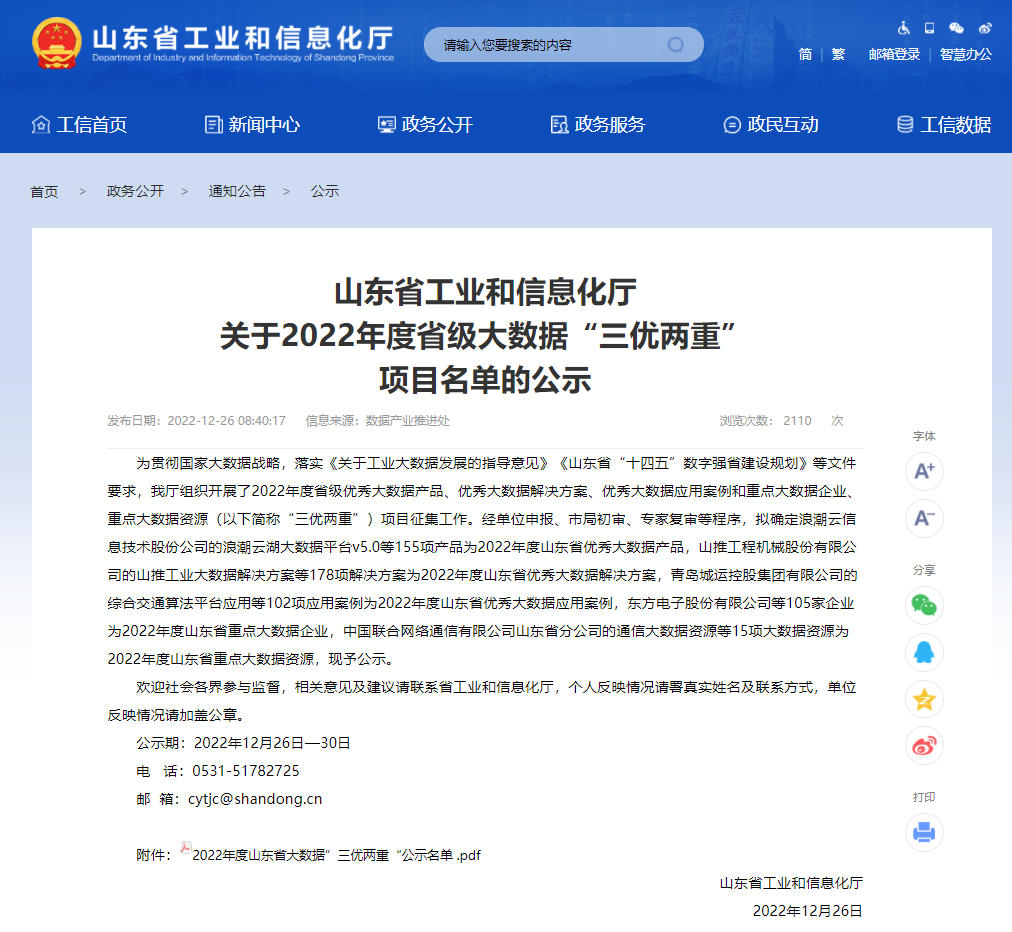Click the signature date 2022年12月26日
1012x932 pixels.
click(807, 911)
